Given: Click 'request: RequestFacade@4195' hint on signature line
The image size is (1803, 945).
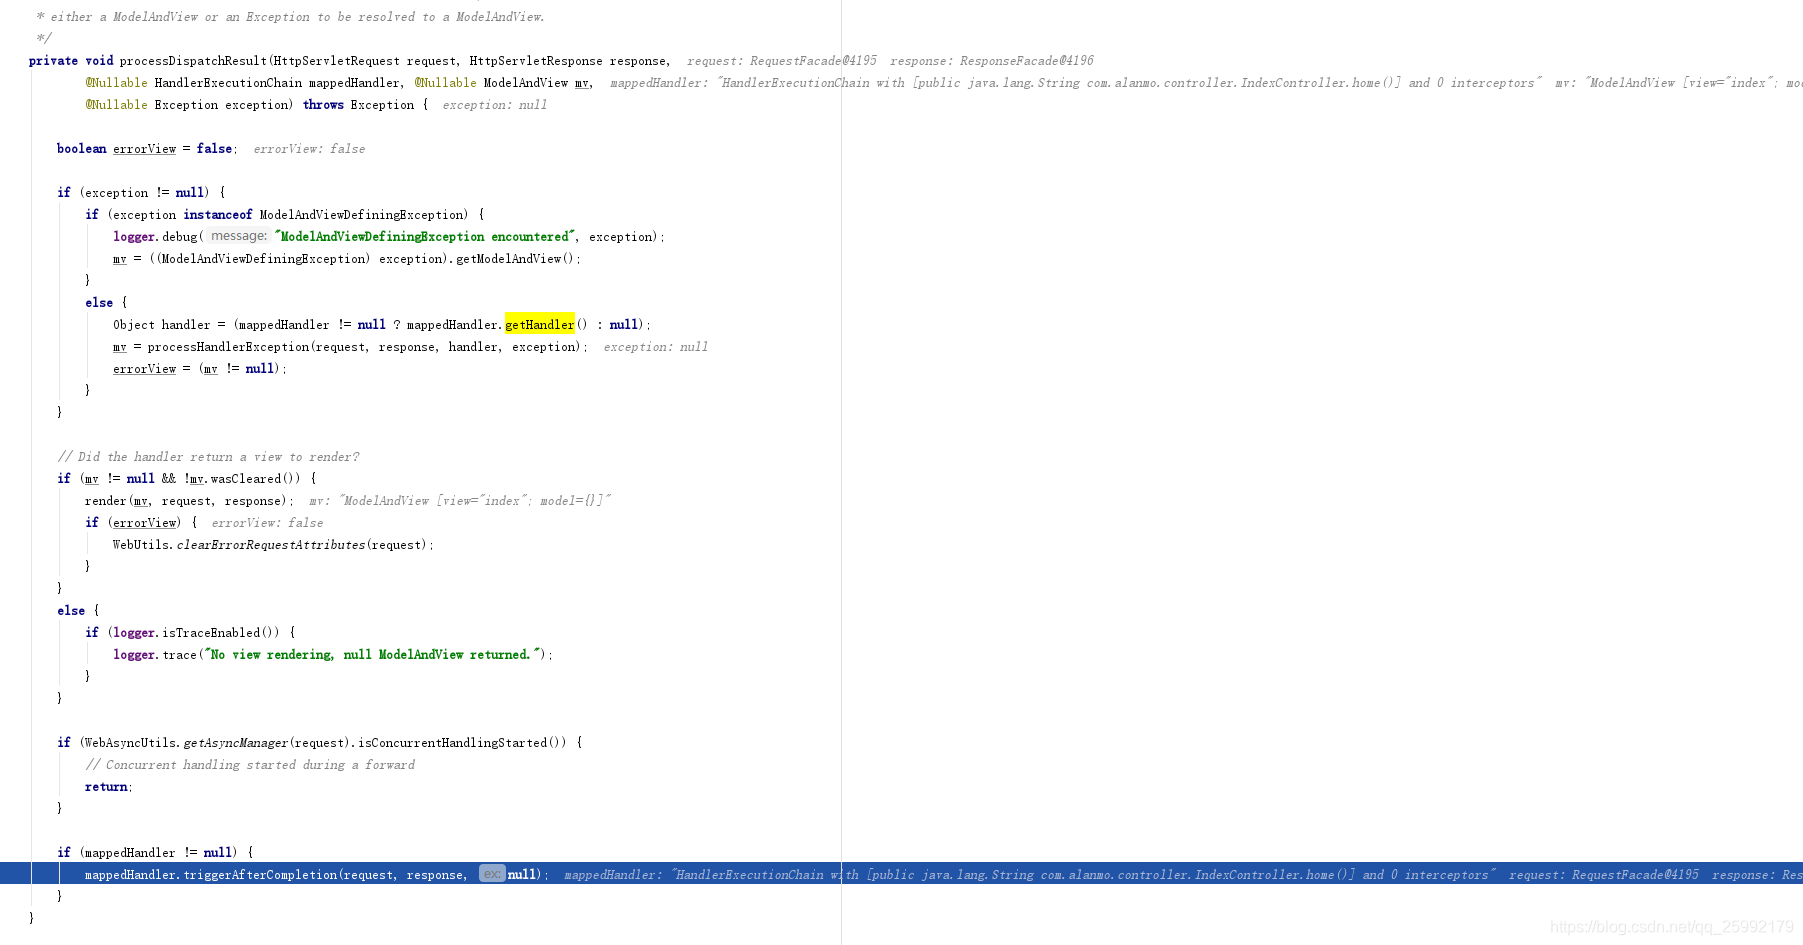Looking at the screenshot, I should [782, 61].
